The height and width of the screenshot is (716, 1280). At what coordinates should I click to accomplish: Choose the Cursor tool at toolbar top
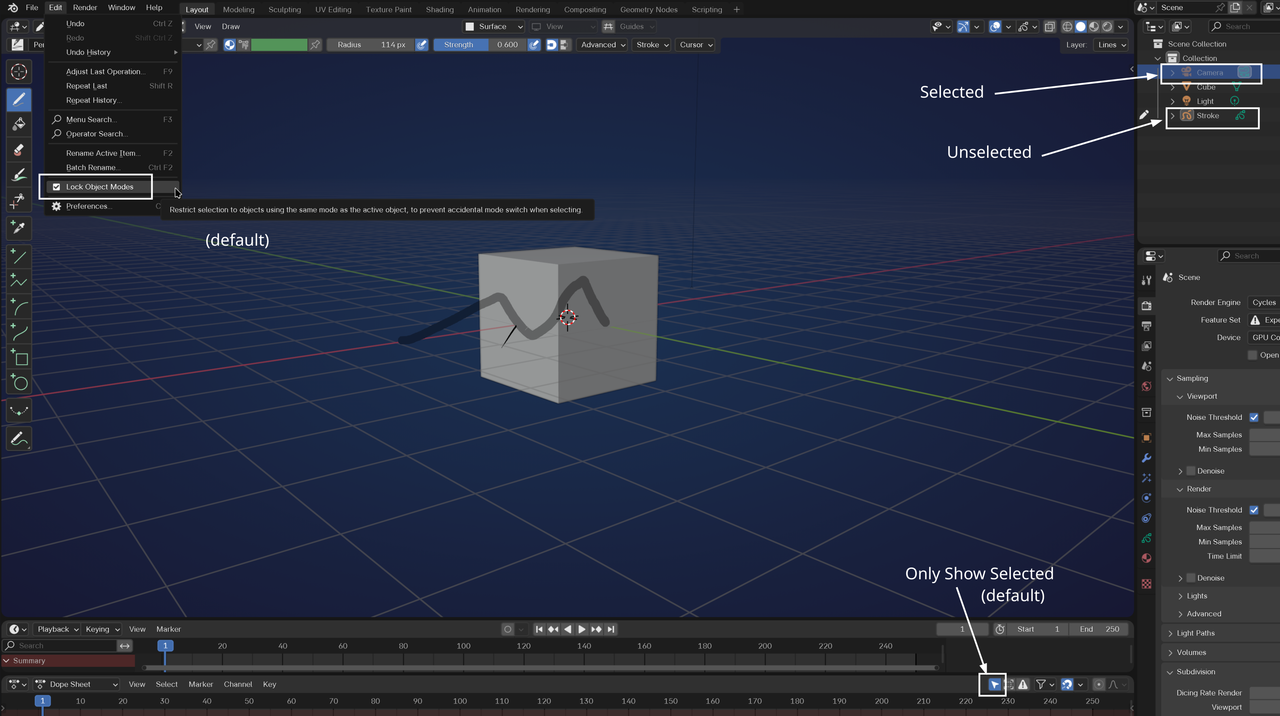18,71
